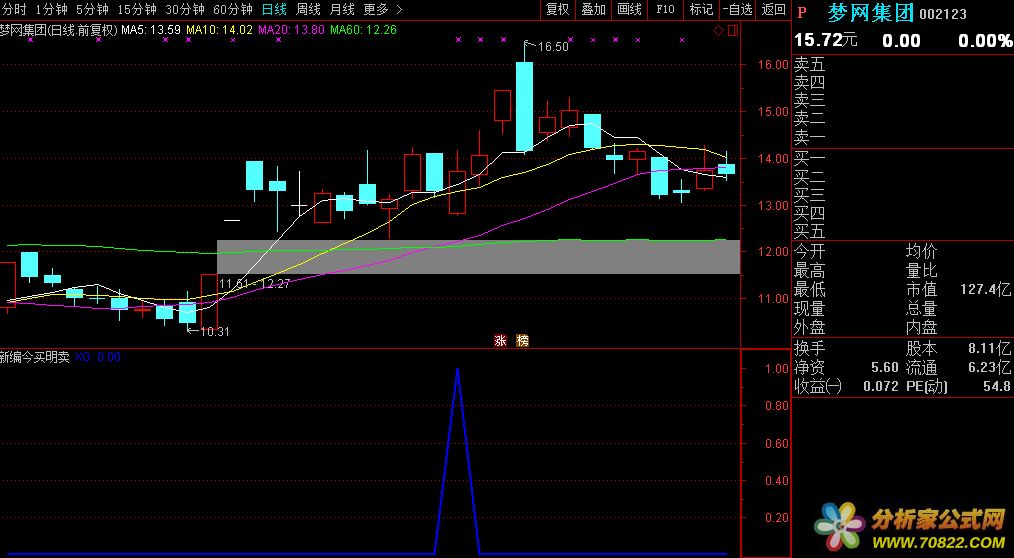Click the 股本 8.11亿 value
This screenshot has height=558, width=1014.
point(989,349)
